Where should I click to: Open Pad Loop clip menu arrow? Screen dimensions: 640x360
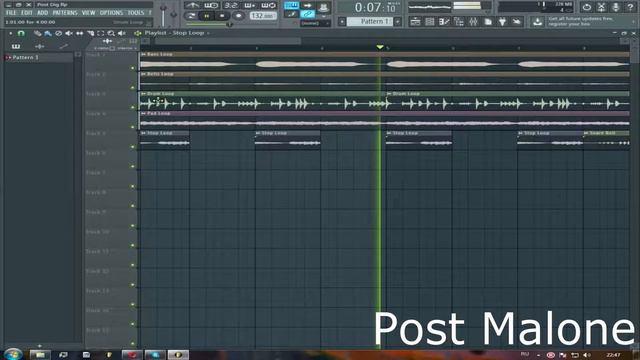pyautogui.click(x=143, y=113)
